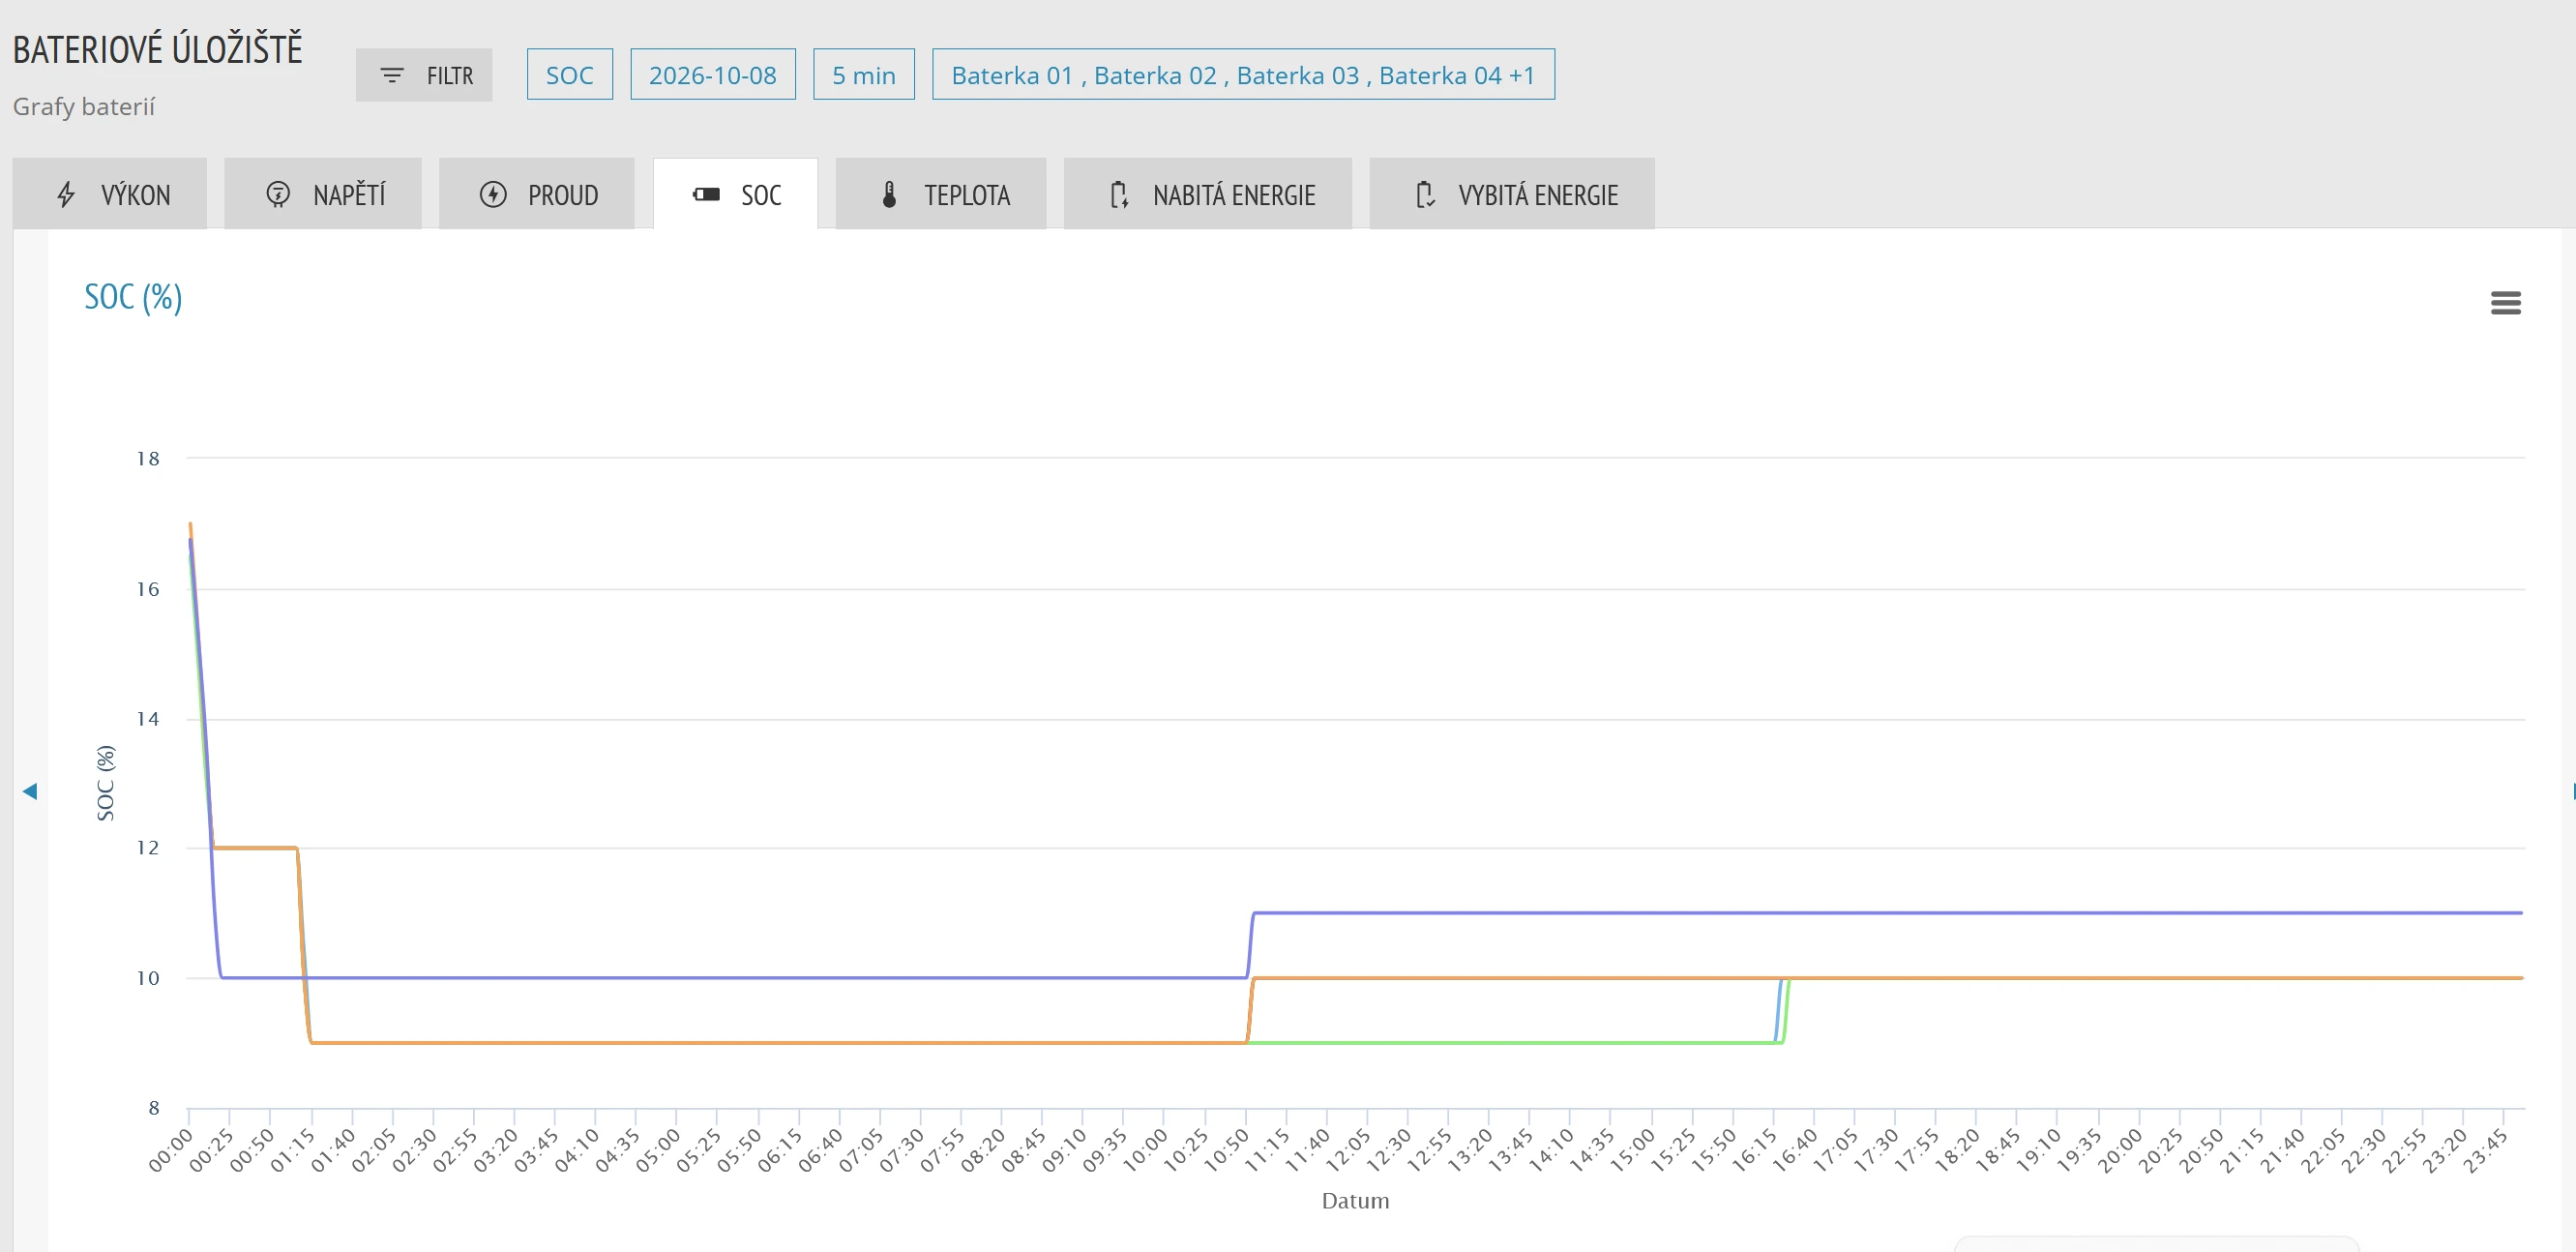Click the filter lines icon next to FILTR
The image size is (2576, 1252).
(392, 75)
